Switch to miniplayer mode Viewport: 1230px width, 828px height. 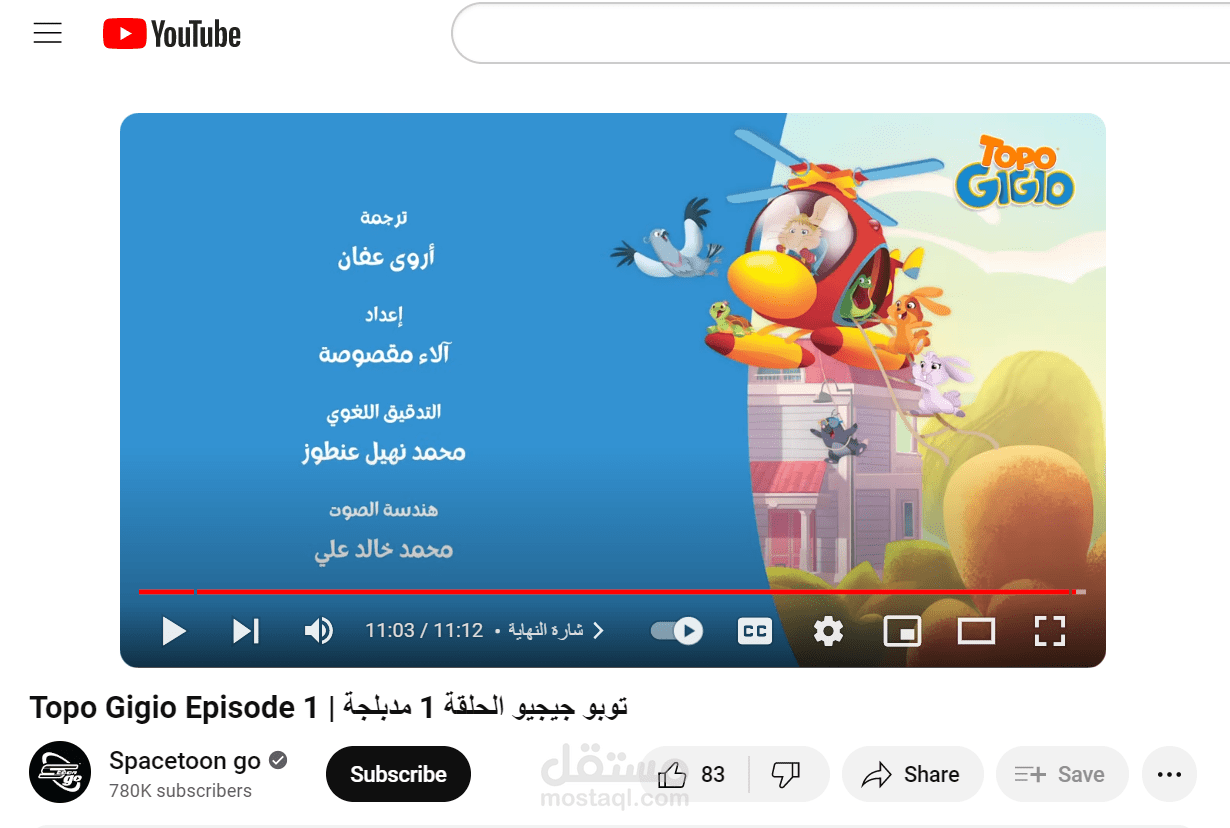(902, 631)
